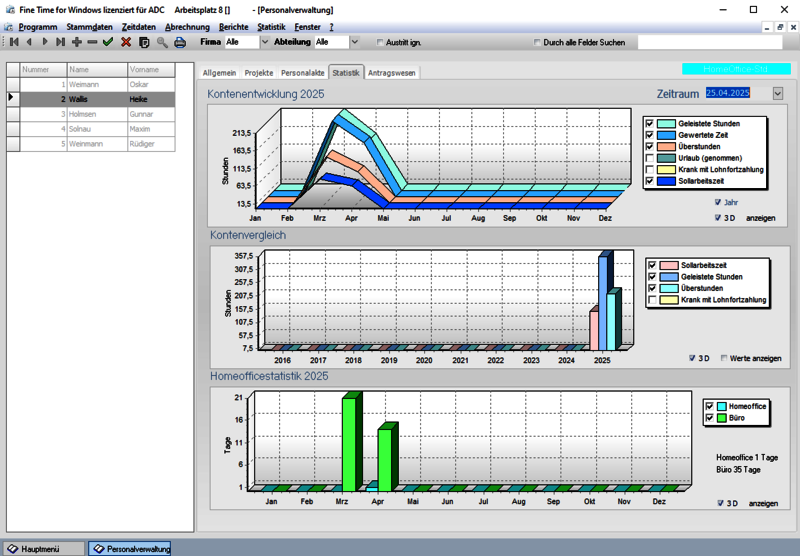Print using the printer icon
The image size is (800, 556).
coord(180,42)
